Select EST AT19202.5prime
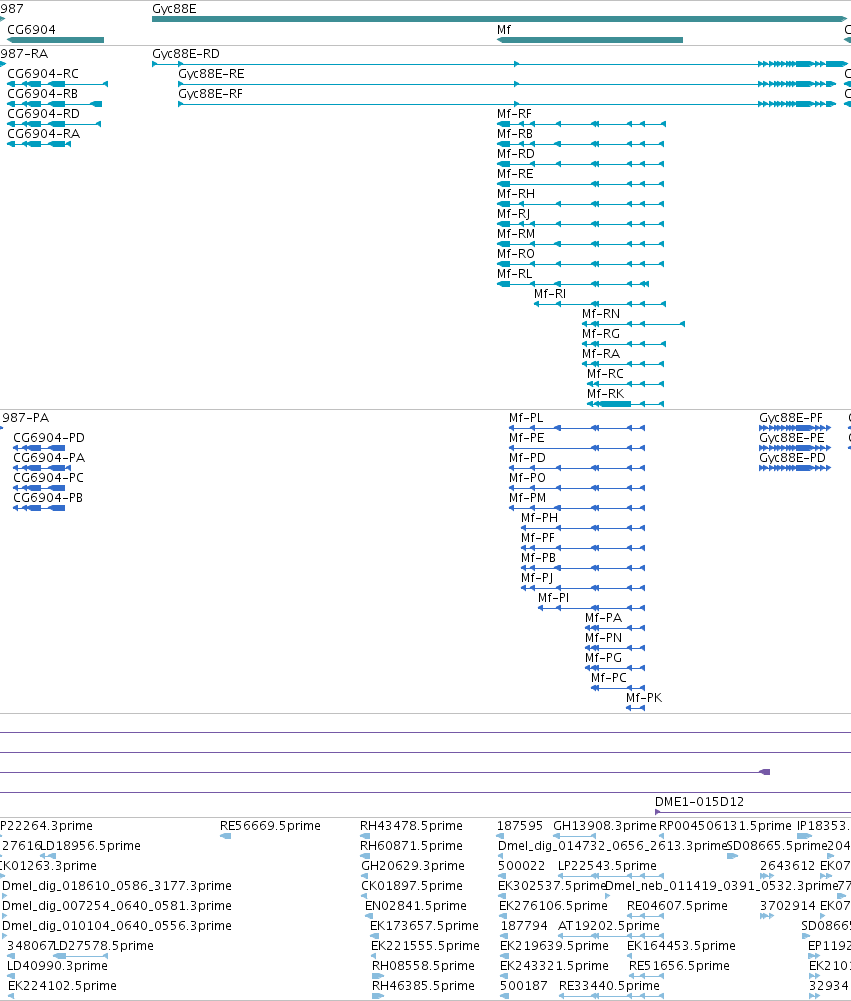This screenshot has width=851, height=1001. pyautogui.click(x=608, y=926)
